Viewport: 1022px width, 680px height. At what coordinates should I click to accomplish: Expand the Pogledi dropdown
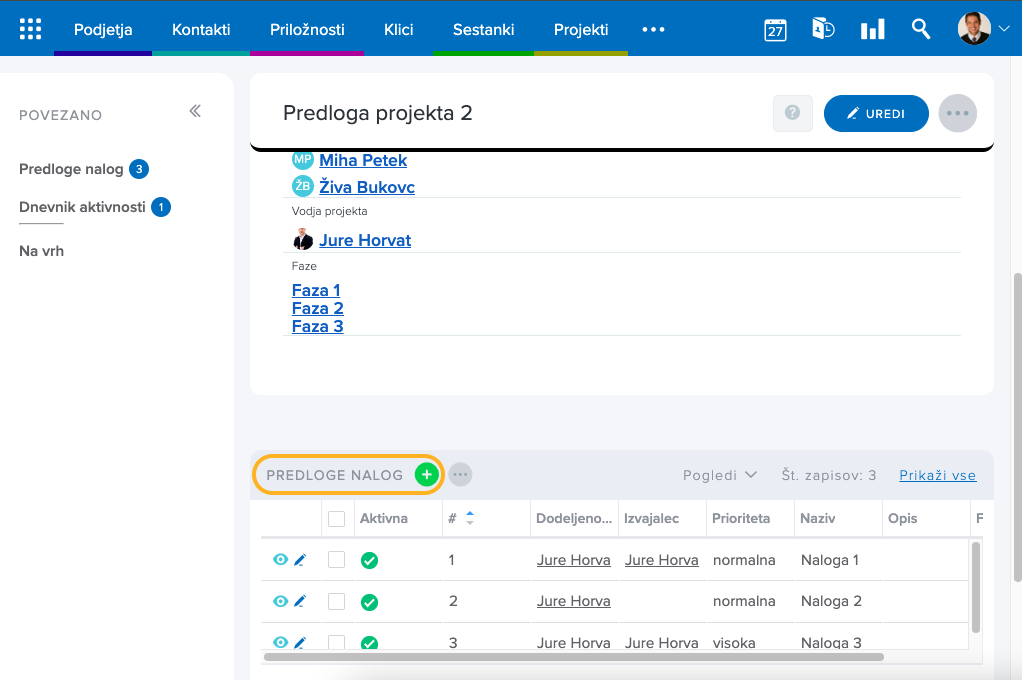(719, 475)
